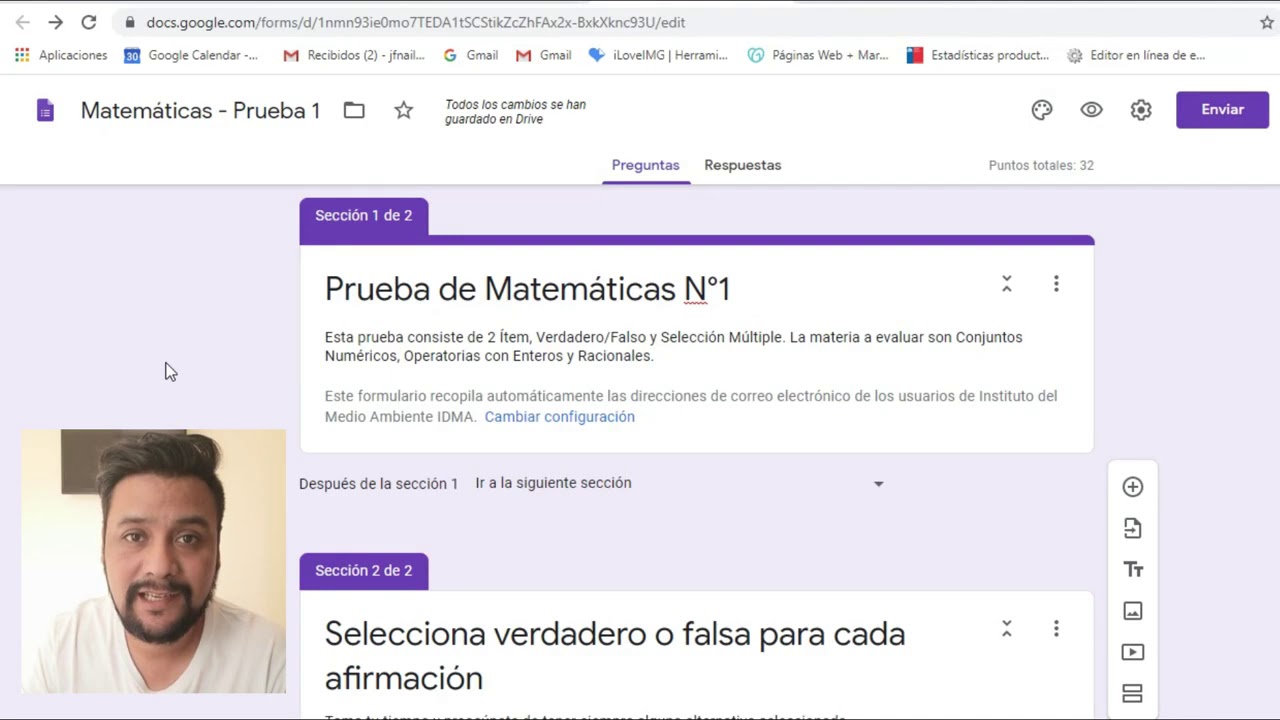This screenshot has height=720, width=1280.
Task: Add section icon in side toolbar
Action: 1132,693
